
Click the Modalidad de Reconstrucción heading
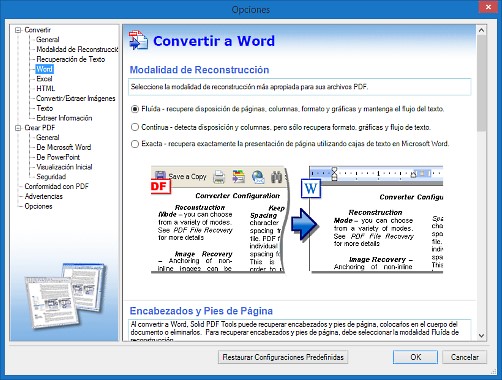[199, 70]
